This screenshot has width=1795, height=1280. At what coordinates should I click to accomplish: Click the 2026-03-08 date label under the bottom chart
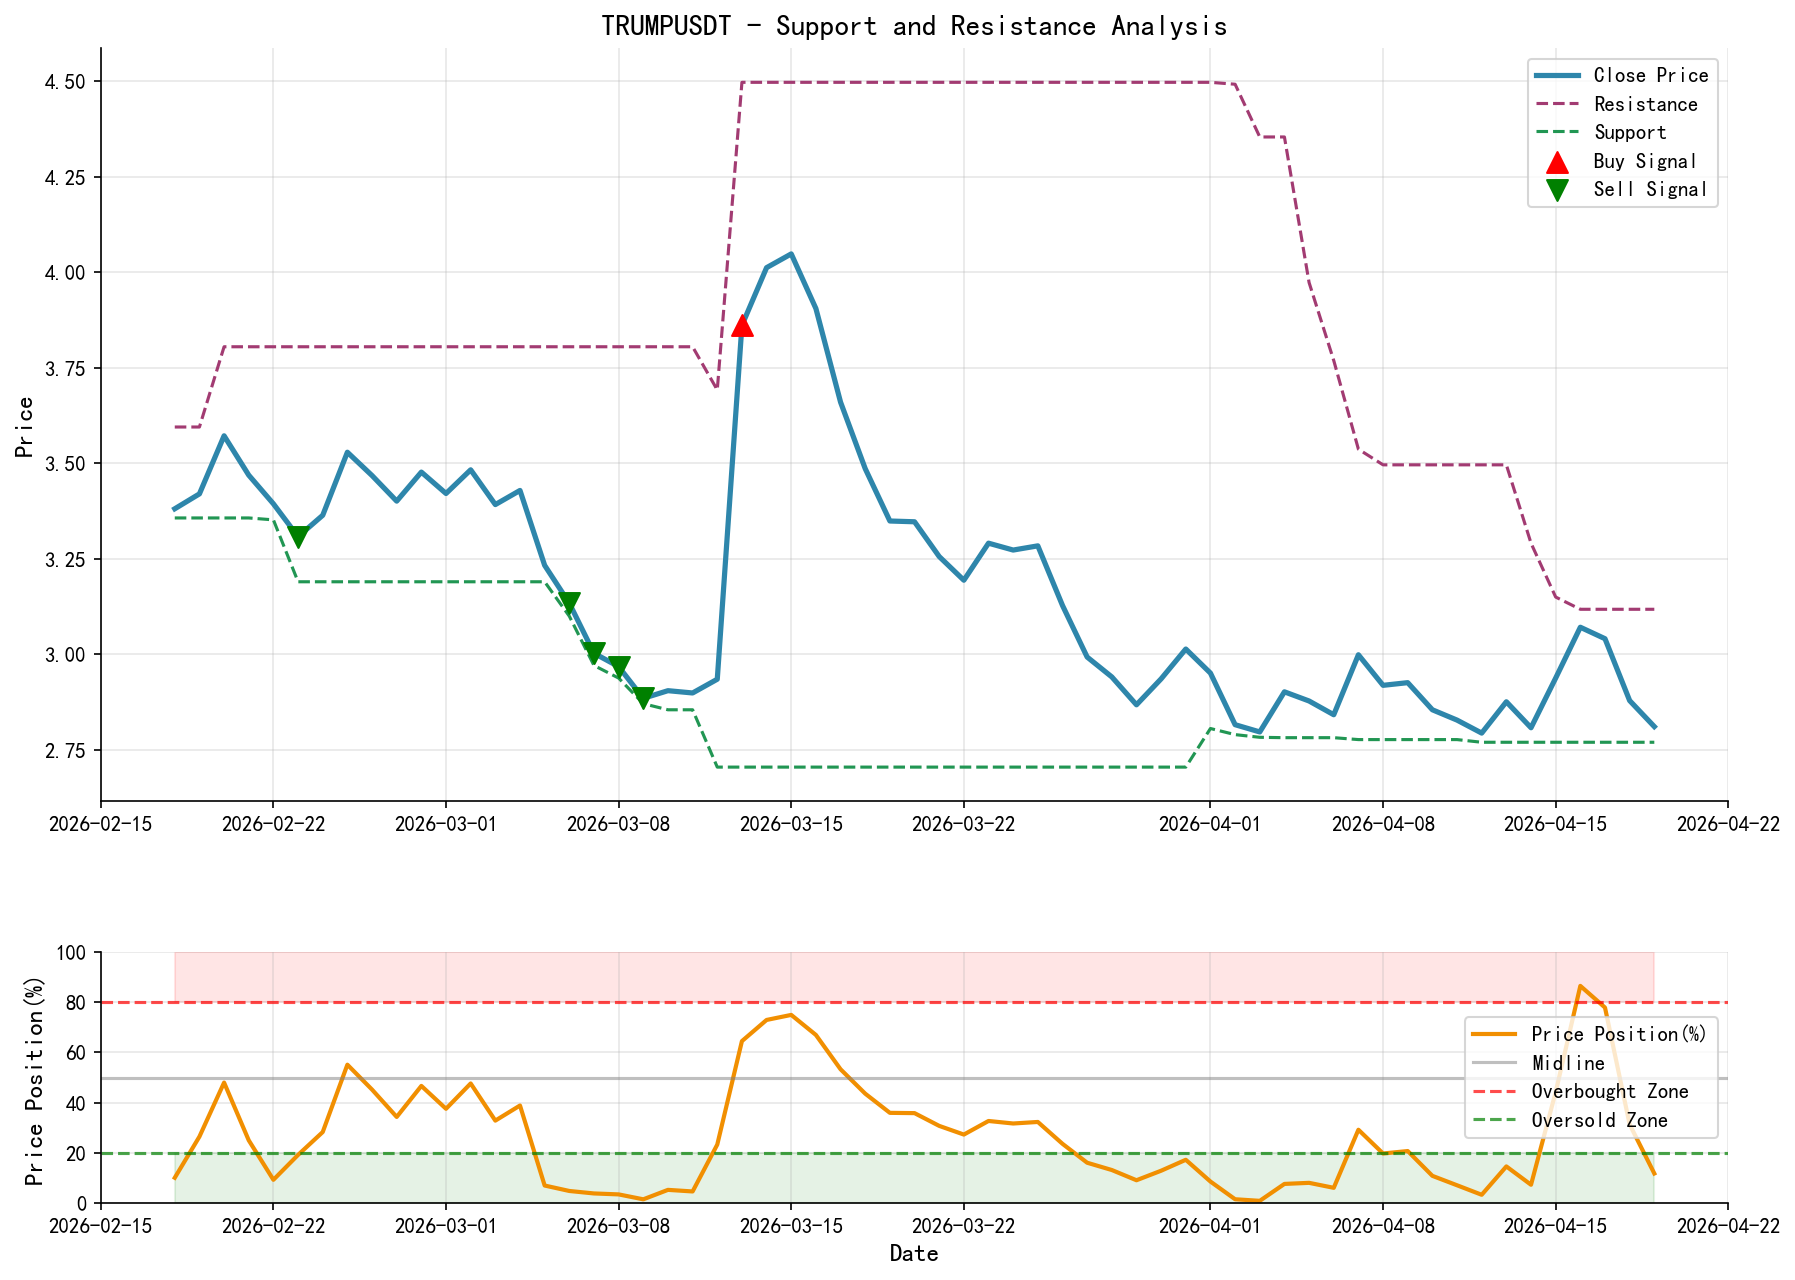point(618,1226)
